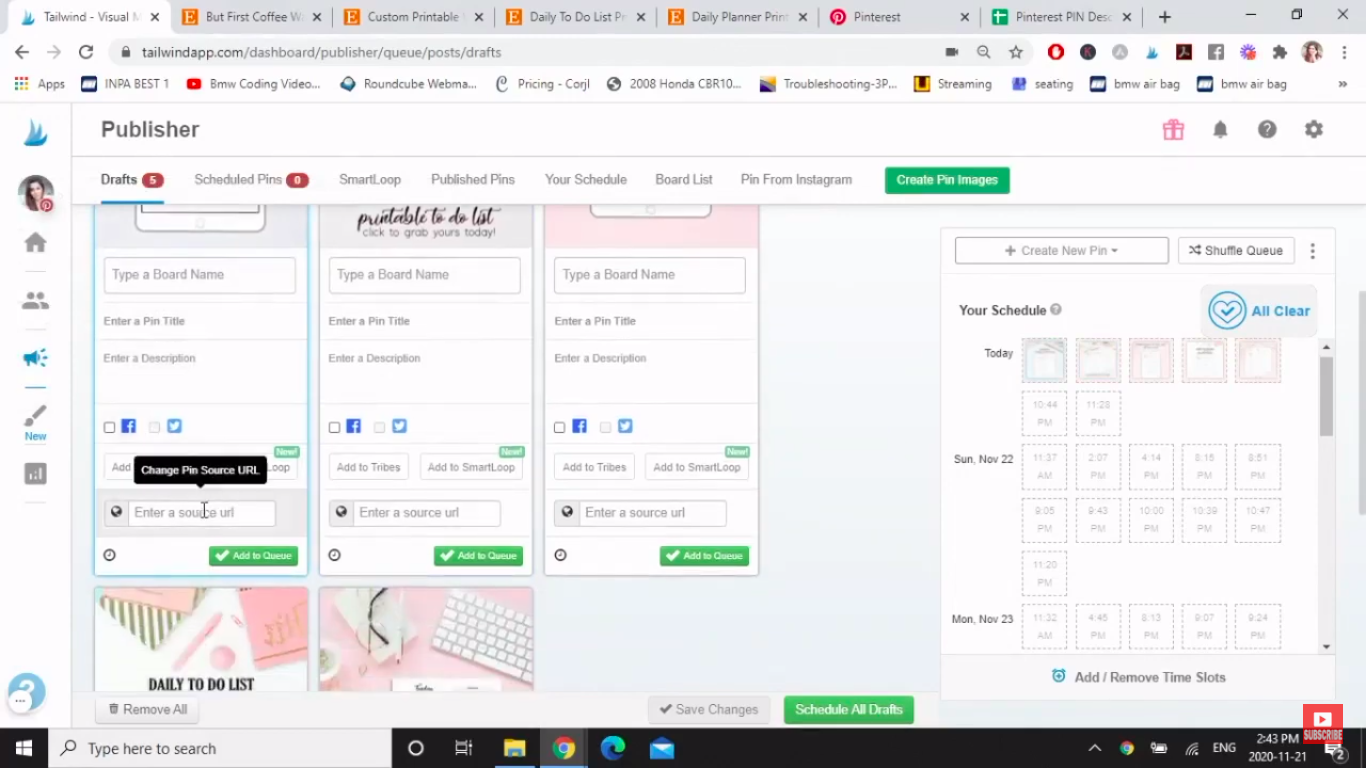Click the Create Pin Images button
Viewport: 1366px width, 768px height.
click(x=947, y=180)
